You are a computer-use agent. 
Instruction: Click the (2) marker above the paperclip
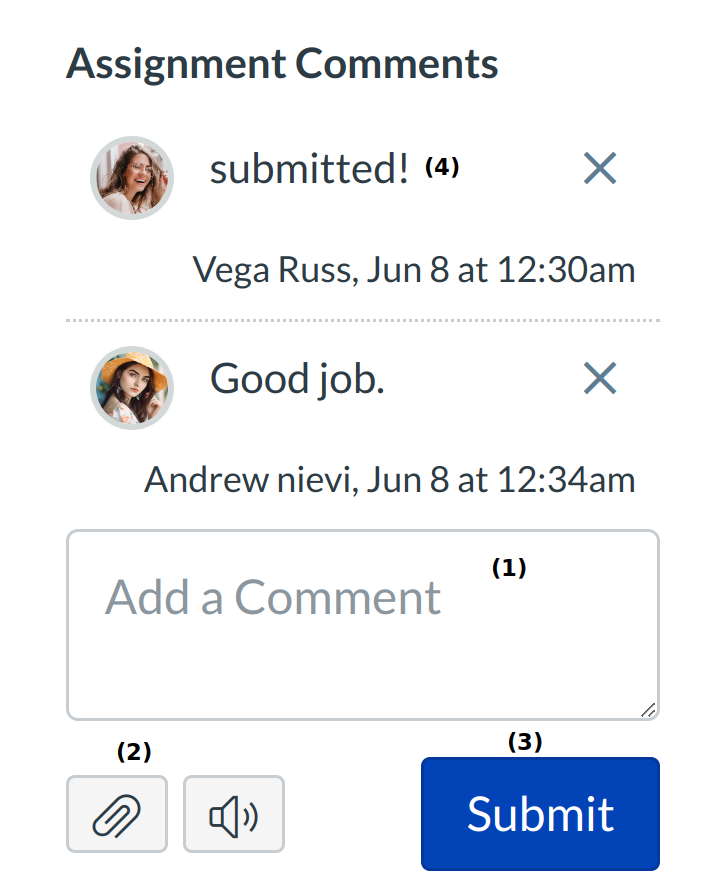[134, 752]
